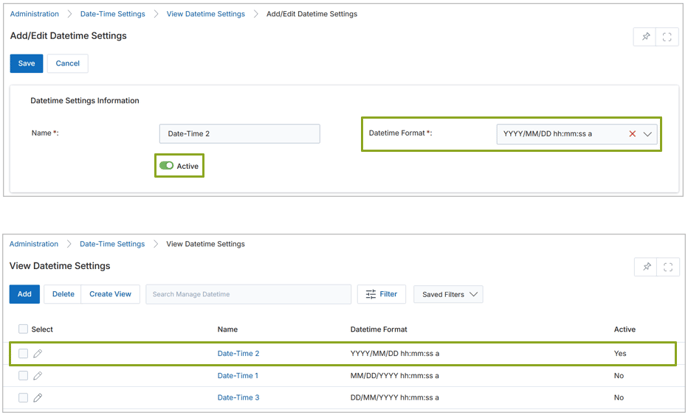The width and height of the screenshot is (688, 415).
Task: Open View Datetime Settings breadcrumb link
Action: coord(205,14)
